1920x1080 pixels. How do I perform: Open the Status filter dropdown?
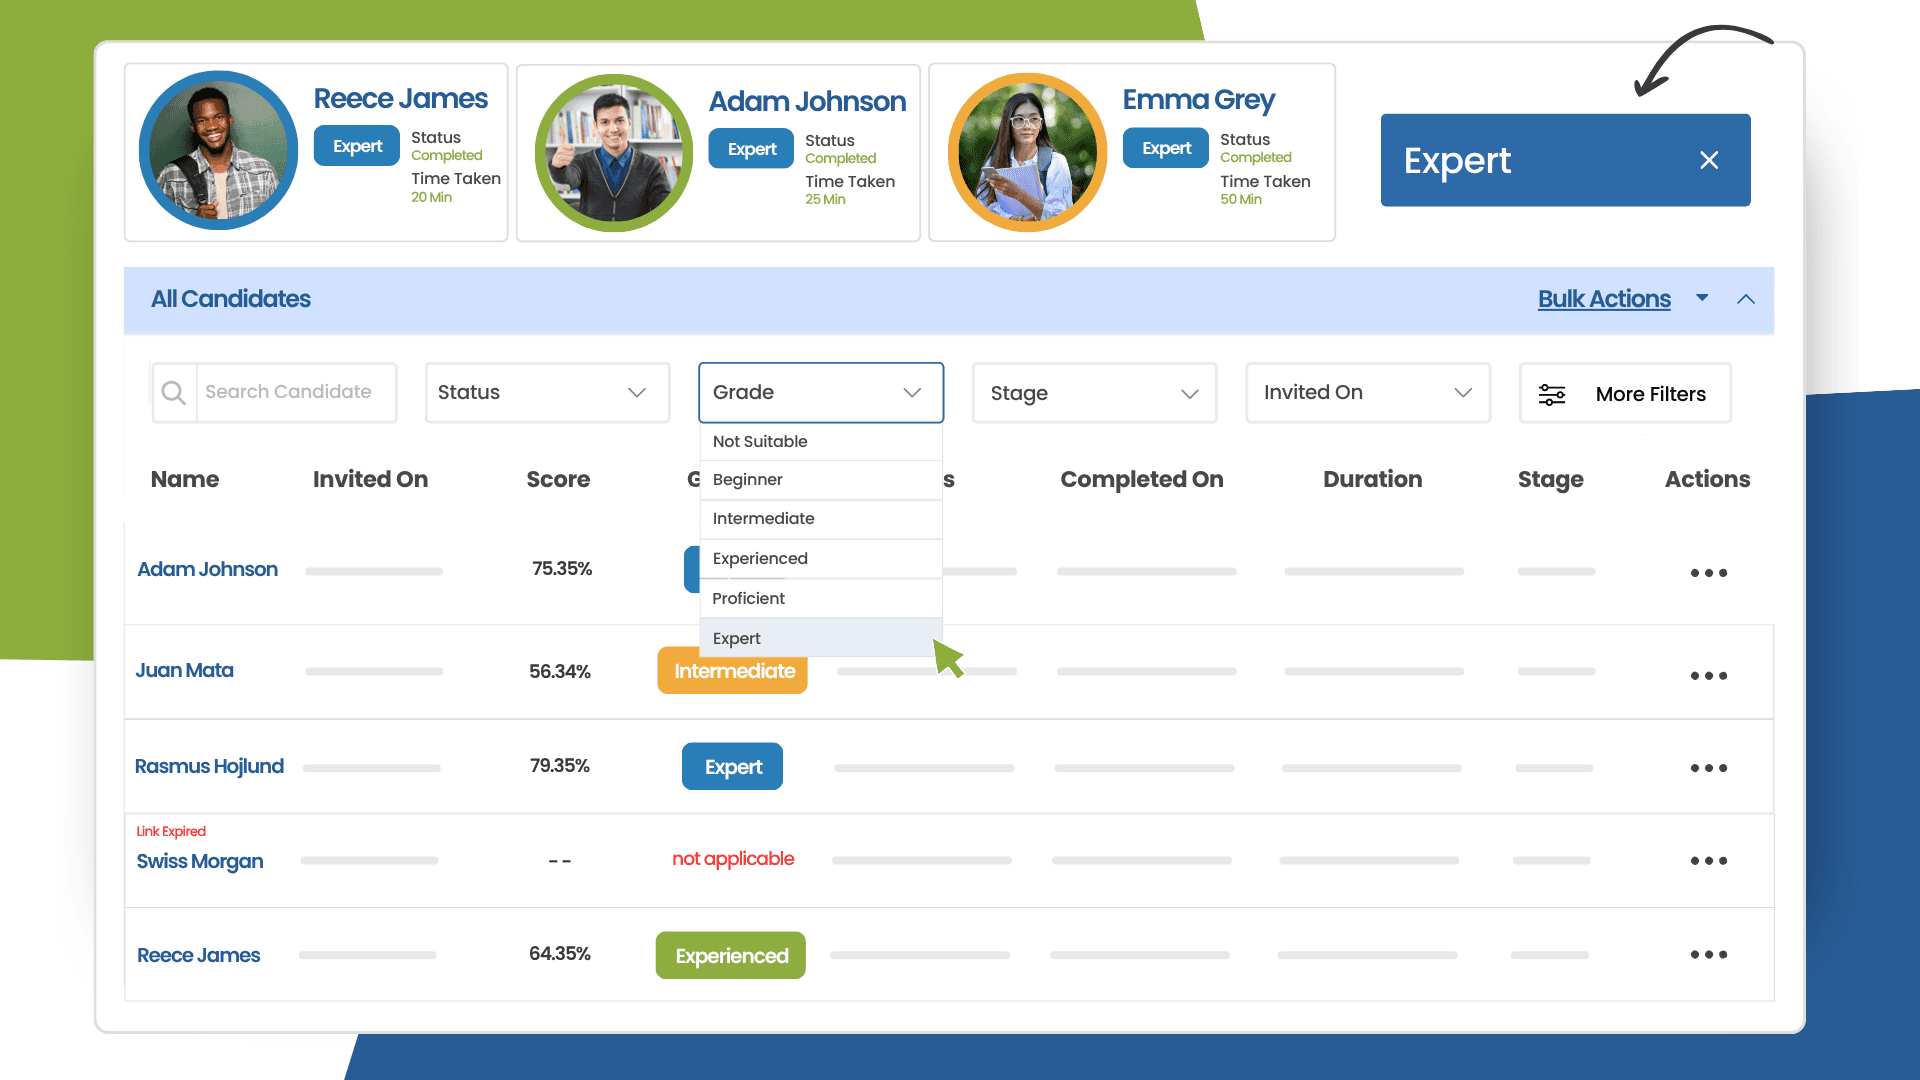click(x=547, y=393)
